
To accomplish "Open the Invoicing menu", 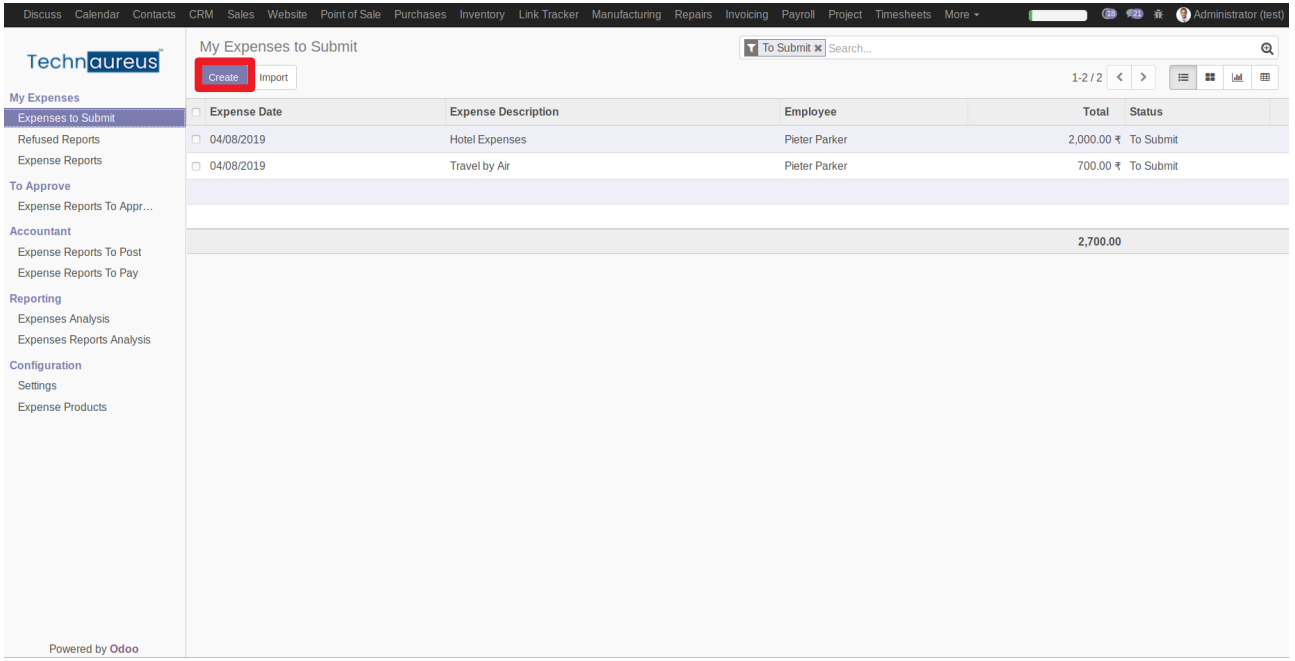I will pyautogui.click(x=747, y=14).
